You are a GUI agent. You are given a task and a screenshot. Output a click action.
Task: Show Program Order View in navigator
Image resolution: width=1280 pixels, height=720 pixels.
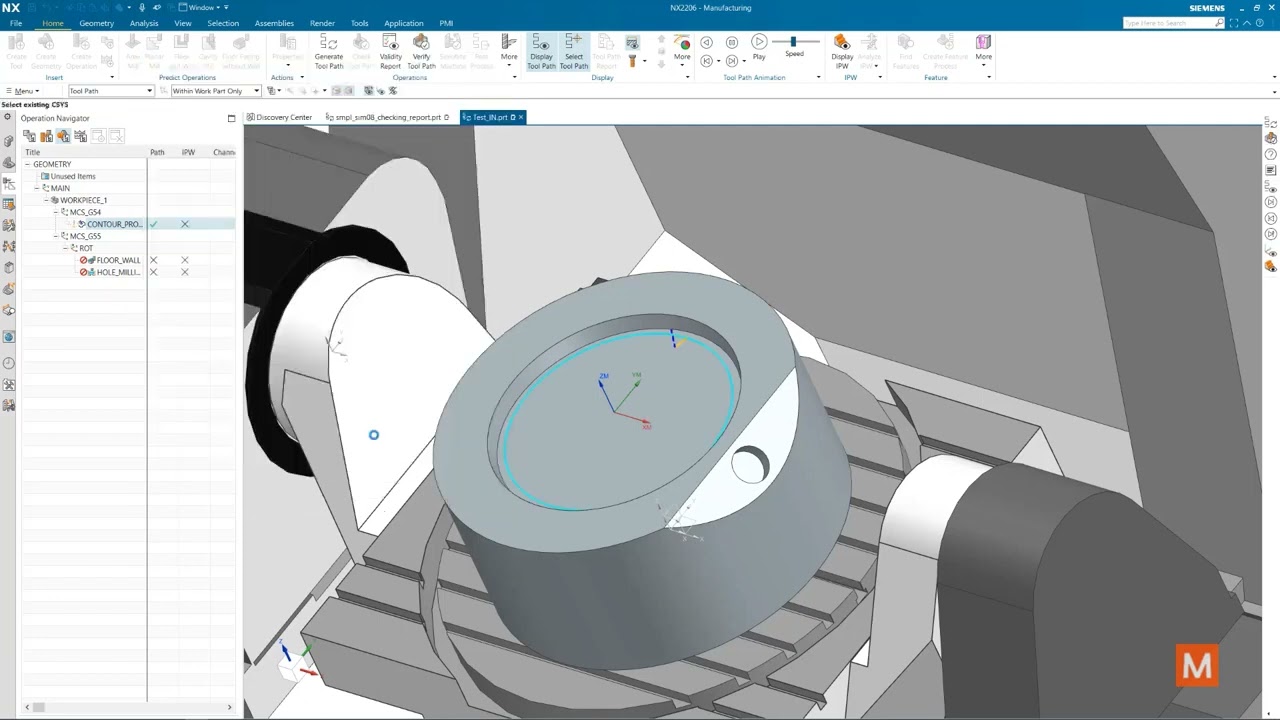29,136
